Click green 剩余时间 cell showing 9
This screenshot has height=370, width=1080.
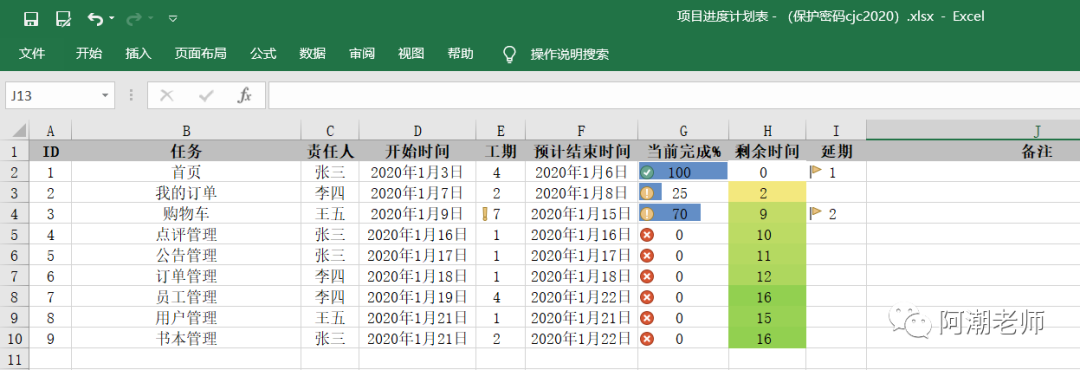tap(767, 214)
